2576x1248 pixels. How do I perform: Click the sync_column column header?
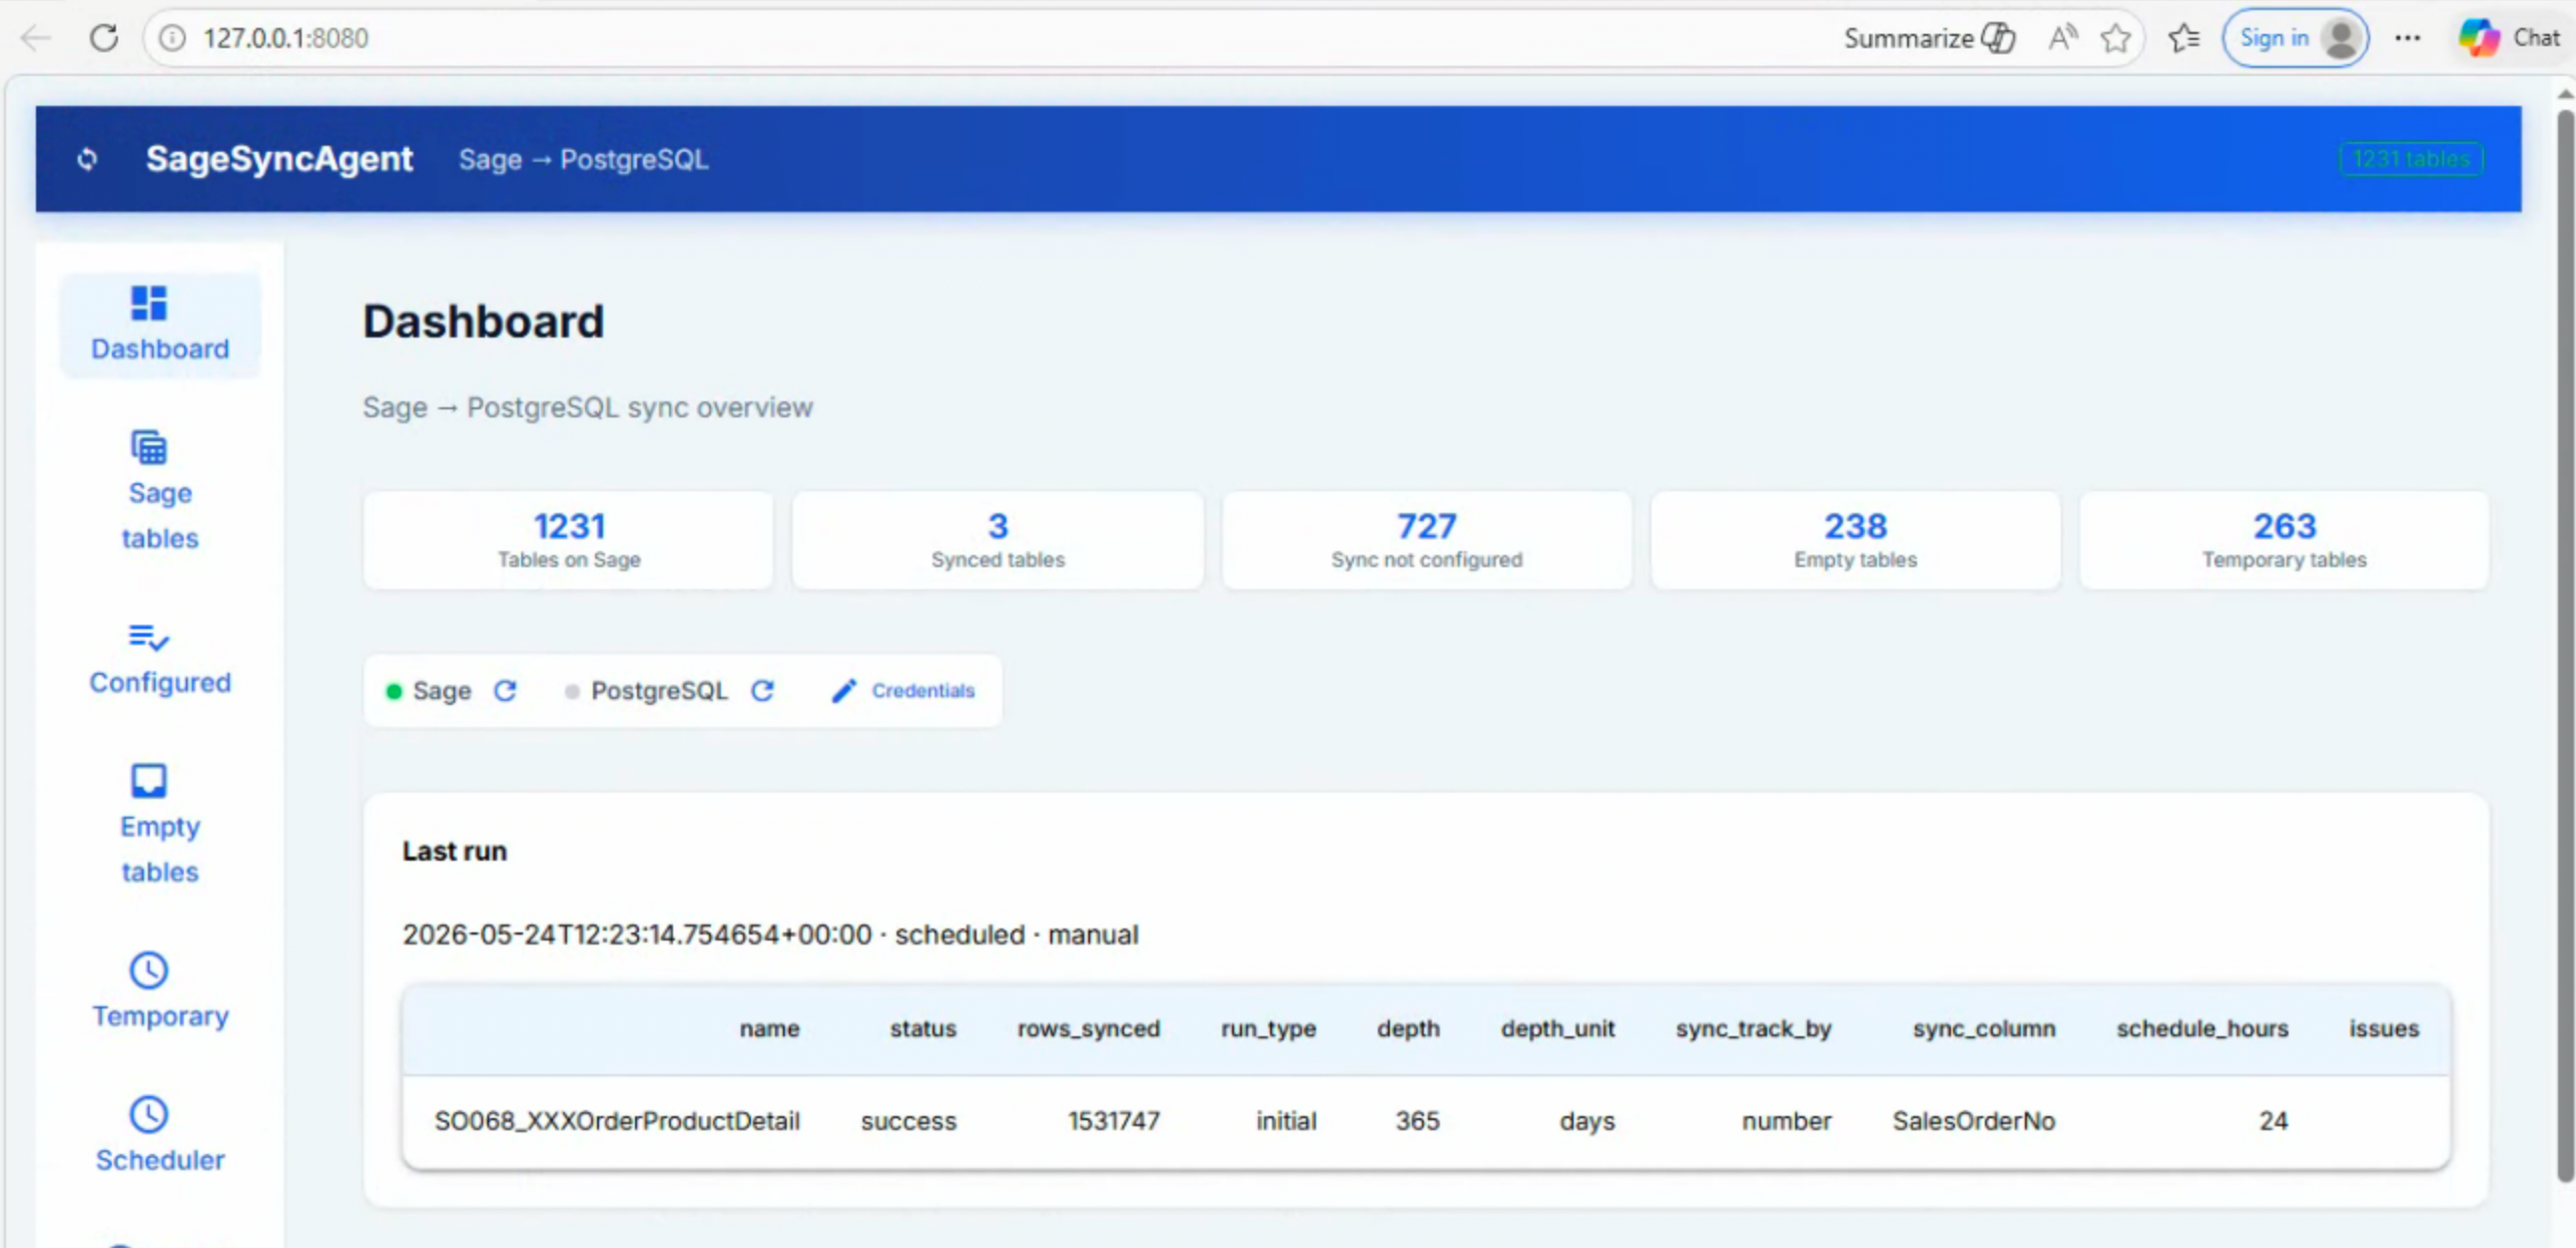click(1984, 1028)
